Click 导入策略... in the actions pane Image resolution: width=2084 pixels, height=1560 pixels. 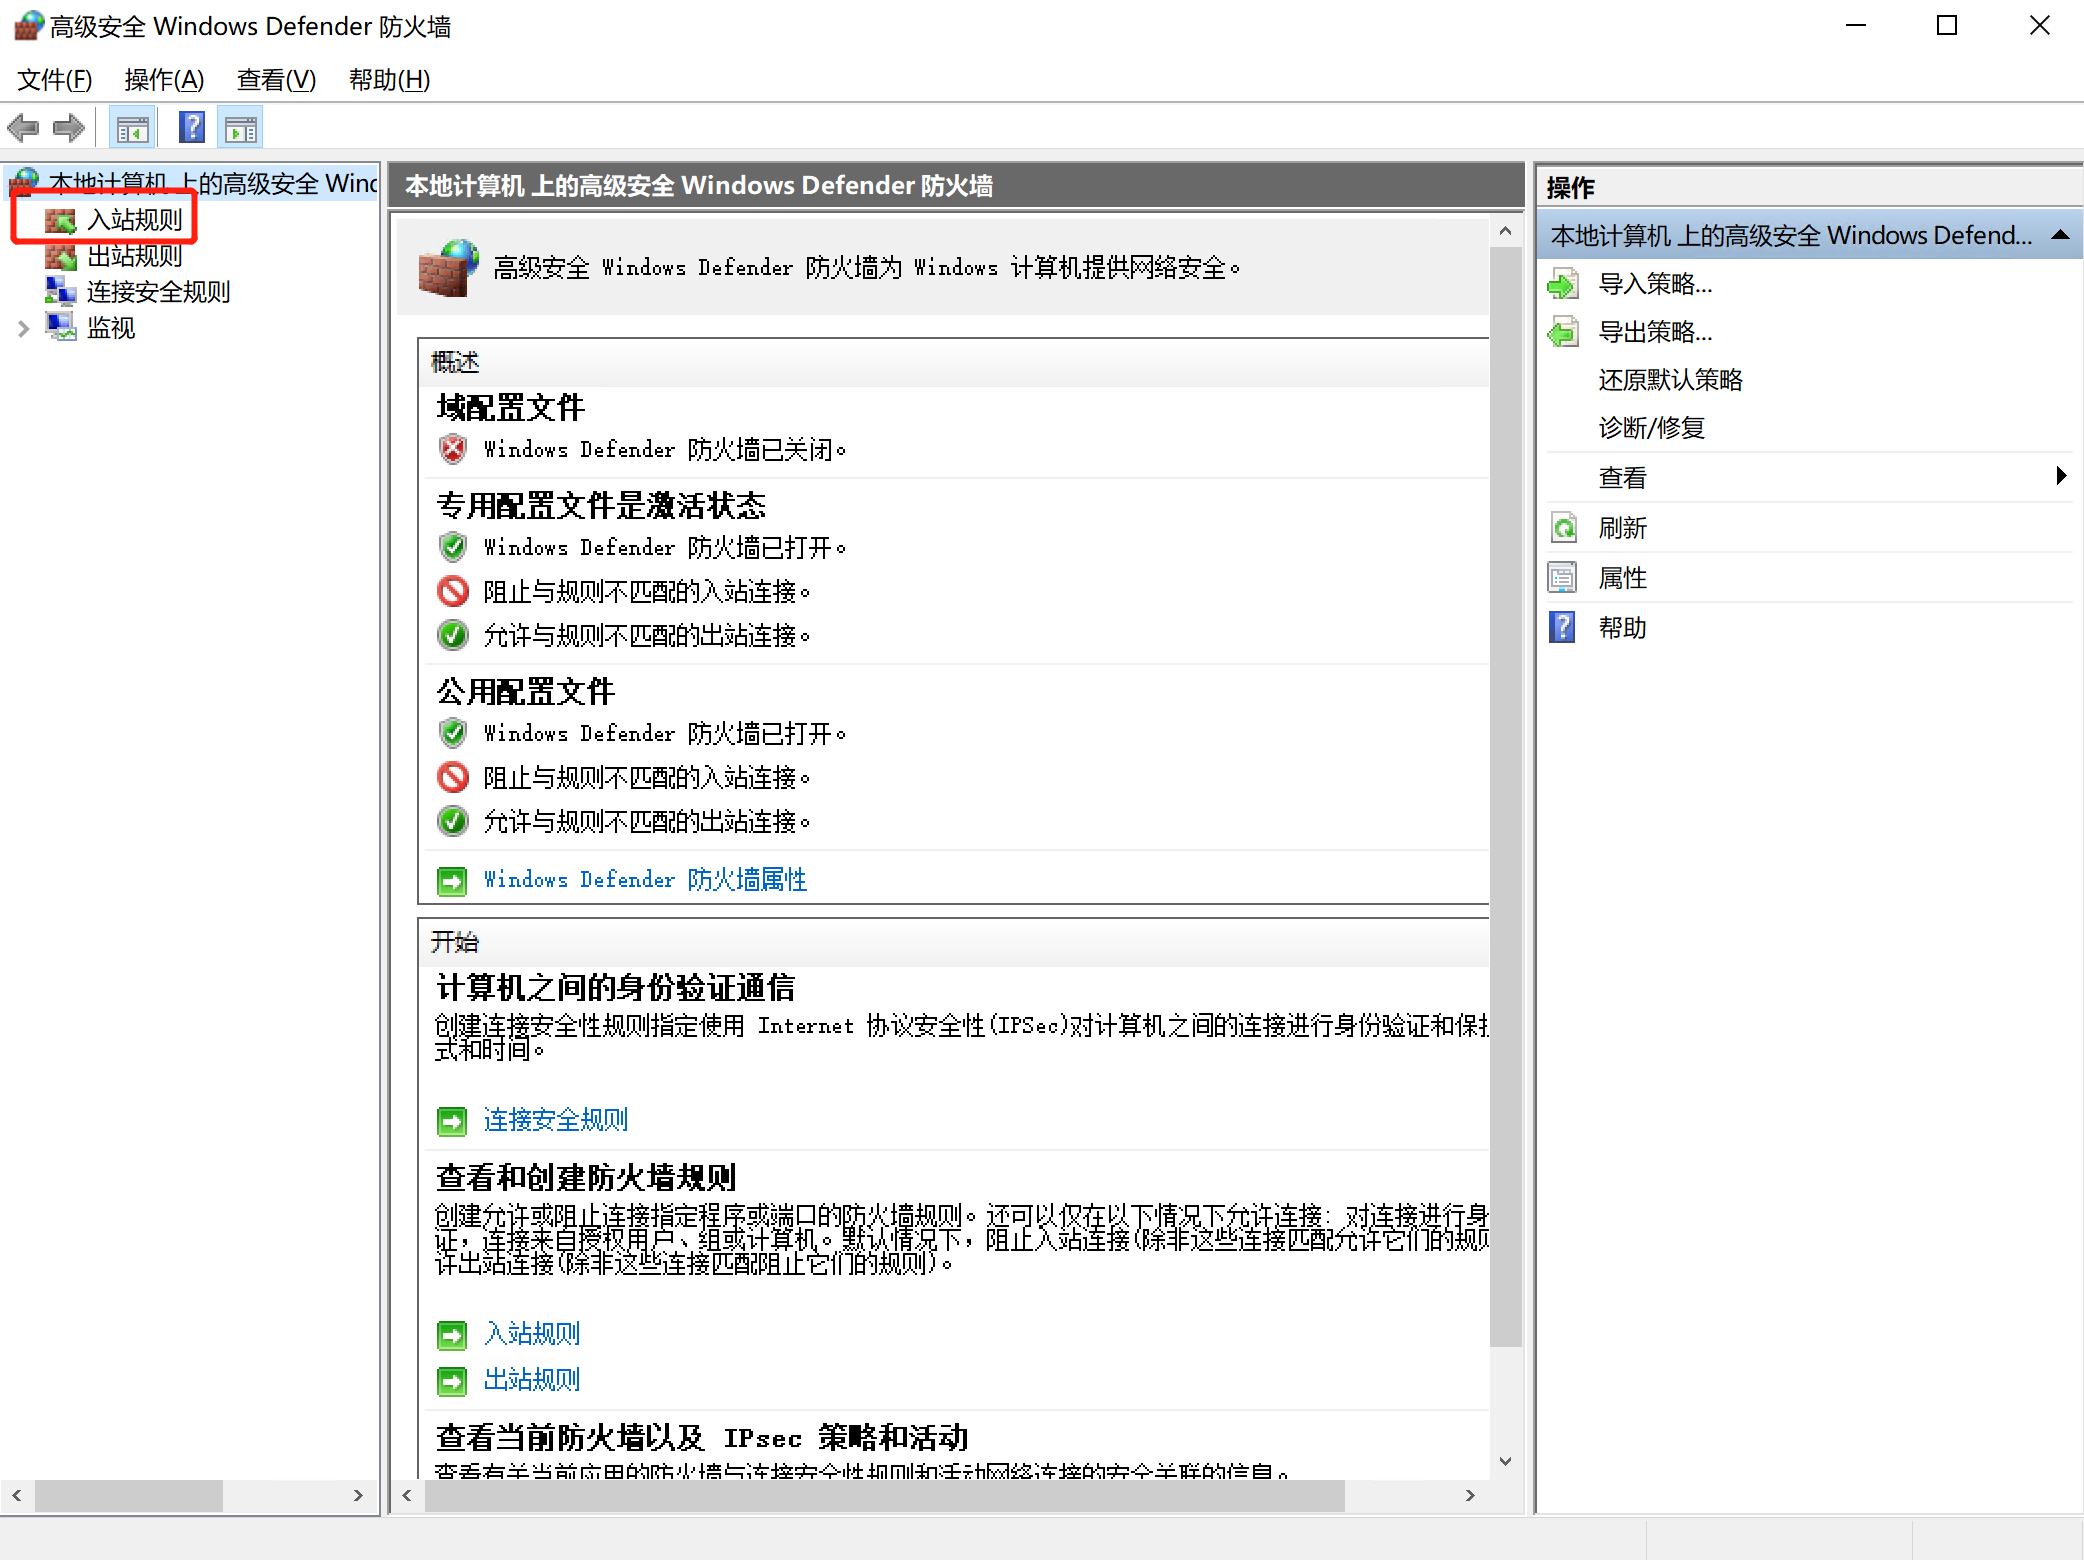(1655, 284)
